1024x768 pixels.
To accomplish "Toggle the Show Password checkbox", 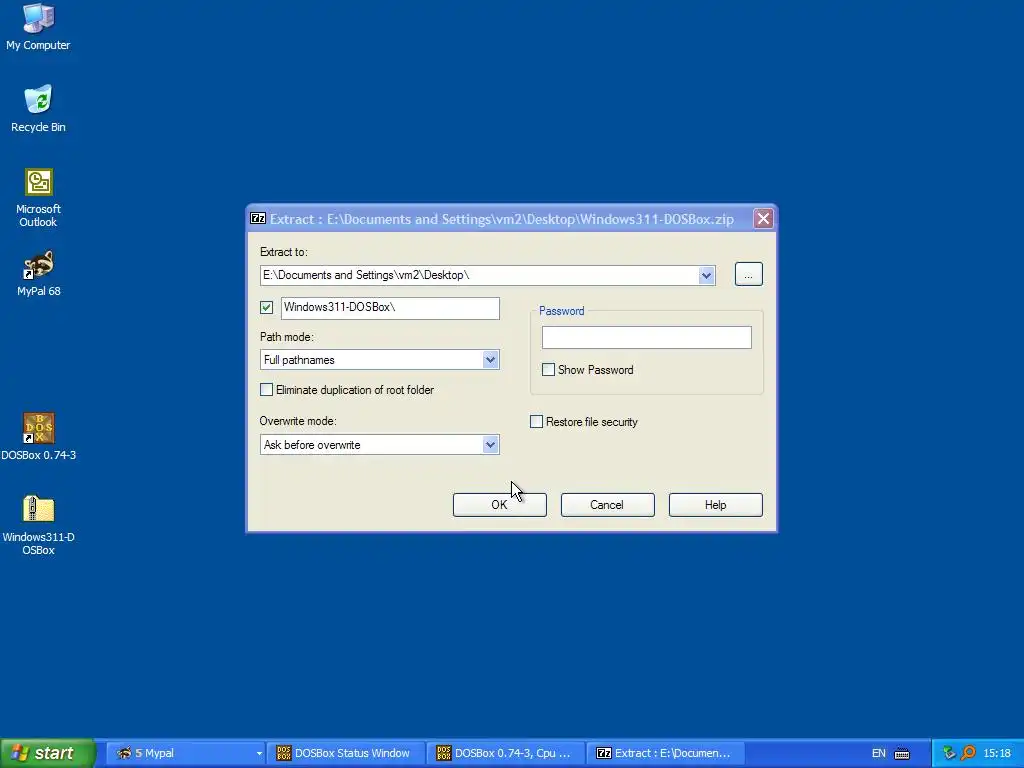I will click(549, 370).
